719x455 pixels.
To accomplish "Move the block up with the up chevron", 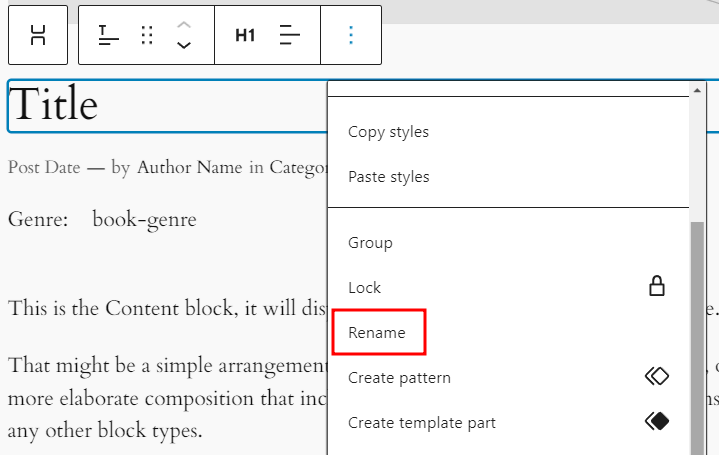I will (184, 24).
